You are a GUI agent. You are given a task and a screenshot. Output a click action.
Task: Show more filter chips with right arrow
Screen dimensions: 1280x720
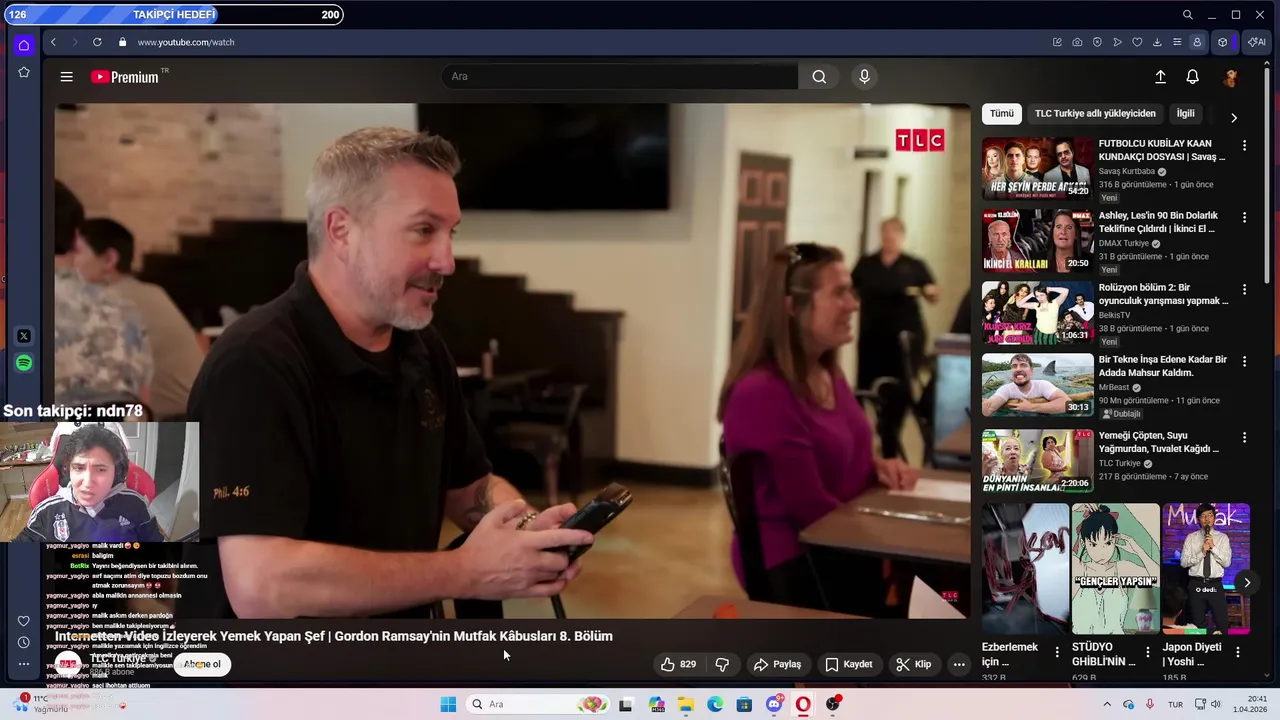[1233, 117]
